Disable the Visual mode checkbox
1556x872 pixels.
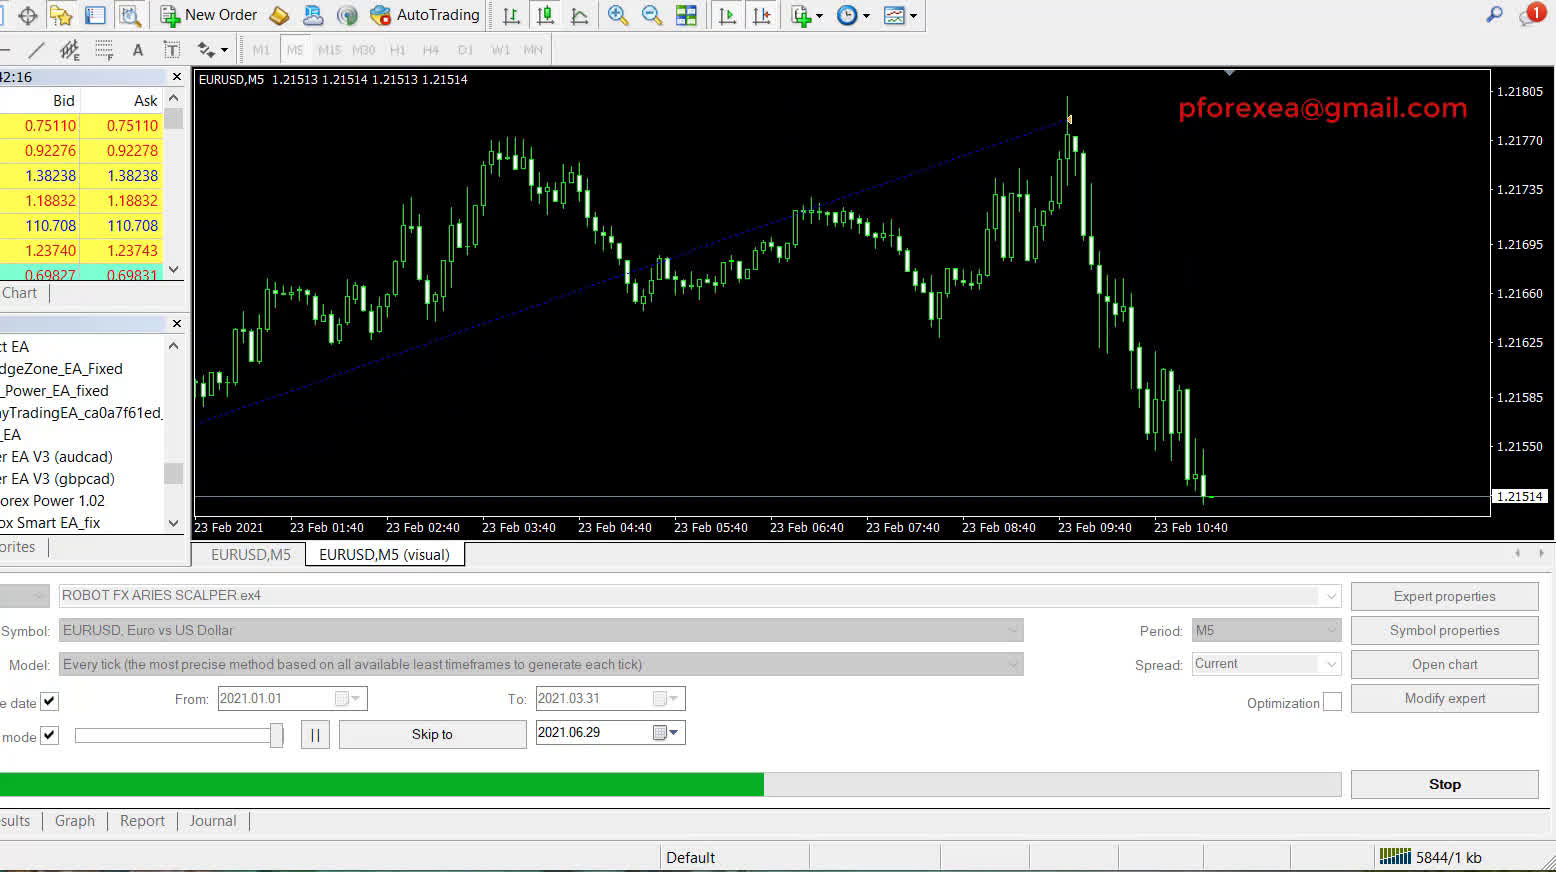pos(49,735)
